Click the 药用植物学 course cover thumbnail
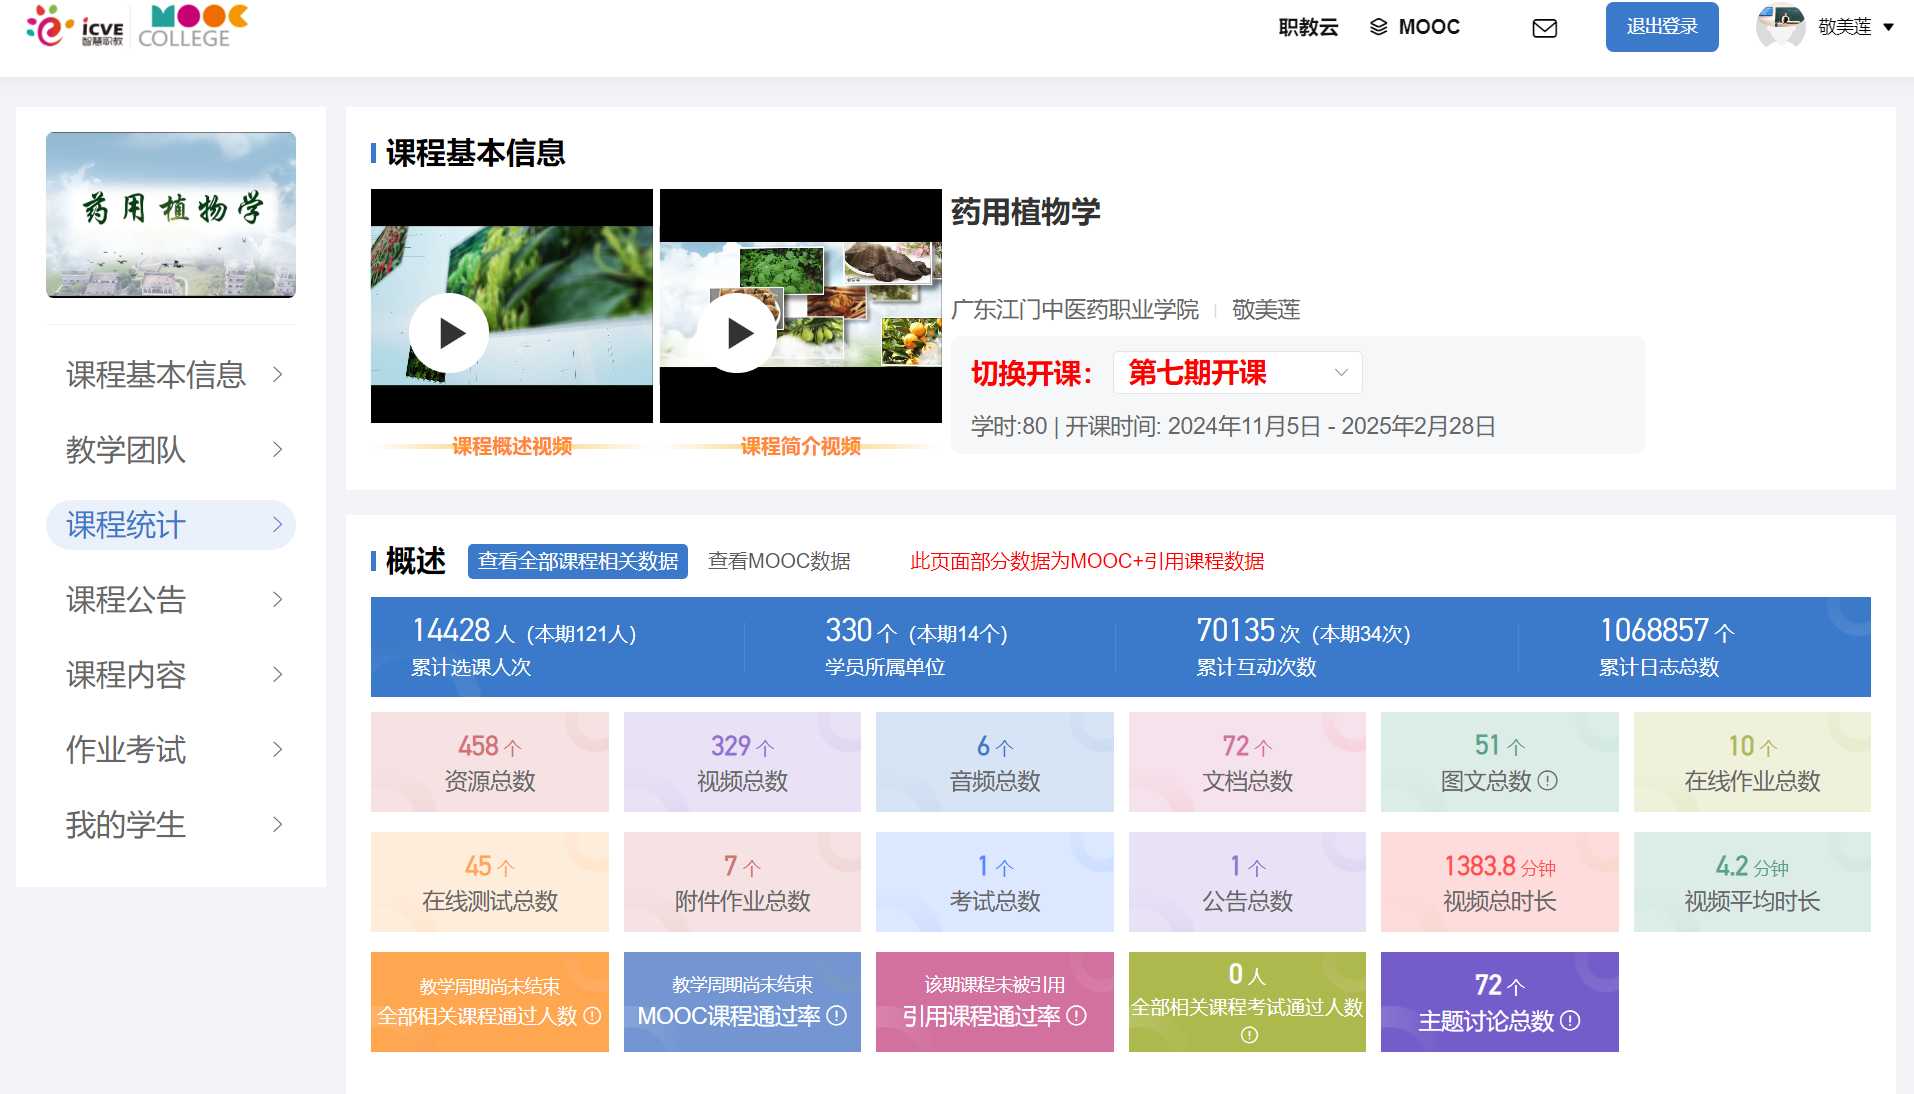Screen dimensions: 1914x1094 click(x=171, y=215)
